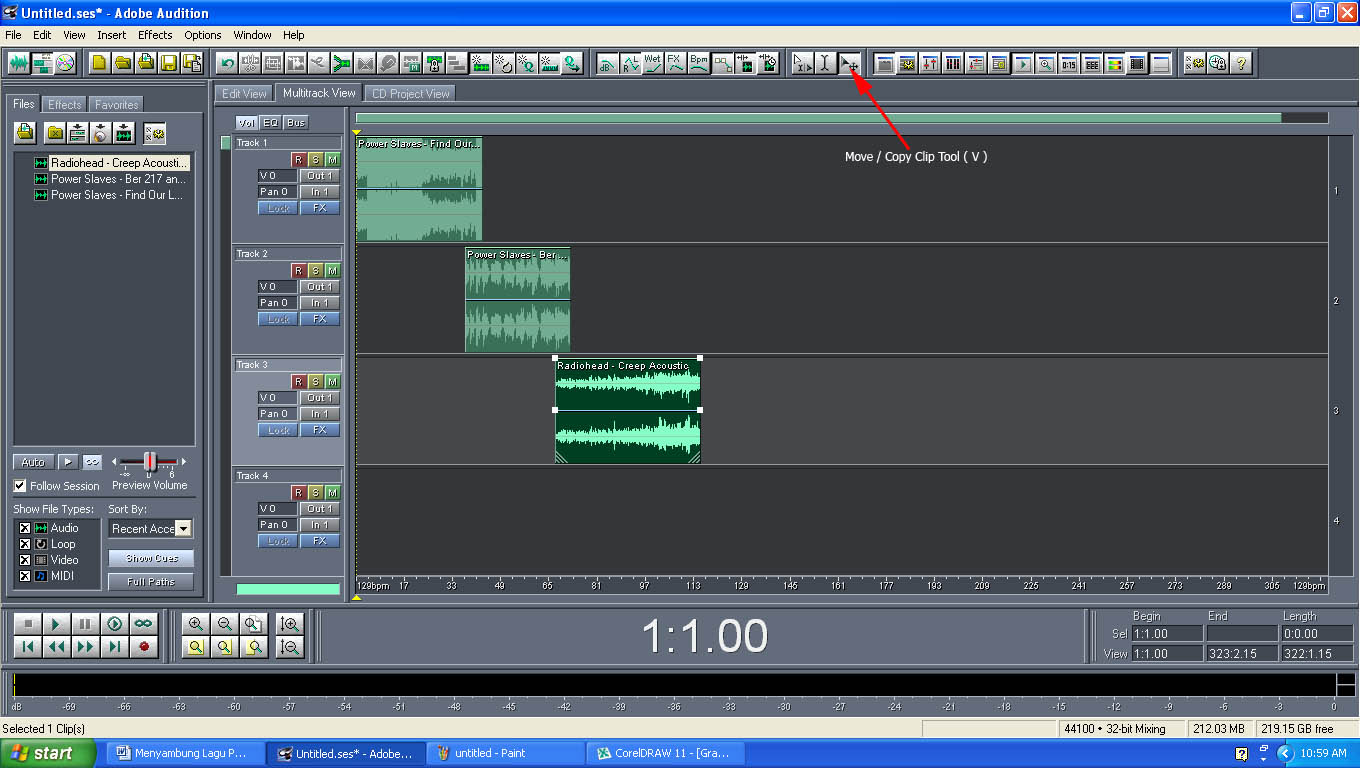Image resolution: width=1360 pixels, height=768 pixels.
Task: Click the waveform Edit View icon
Action: point(19,62)
